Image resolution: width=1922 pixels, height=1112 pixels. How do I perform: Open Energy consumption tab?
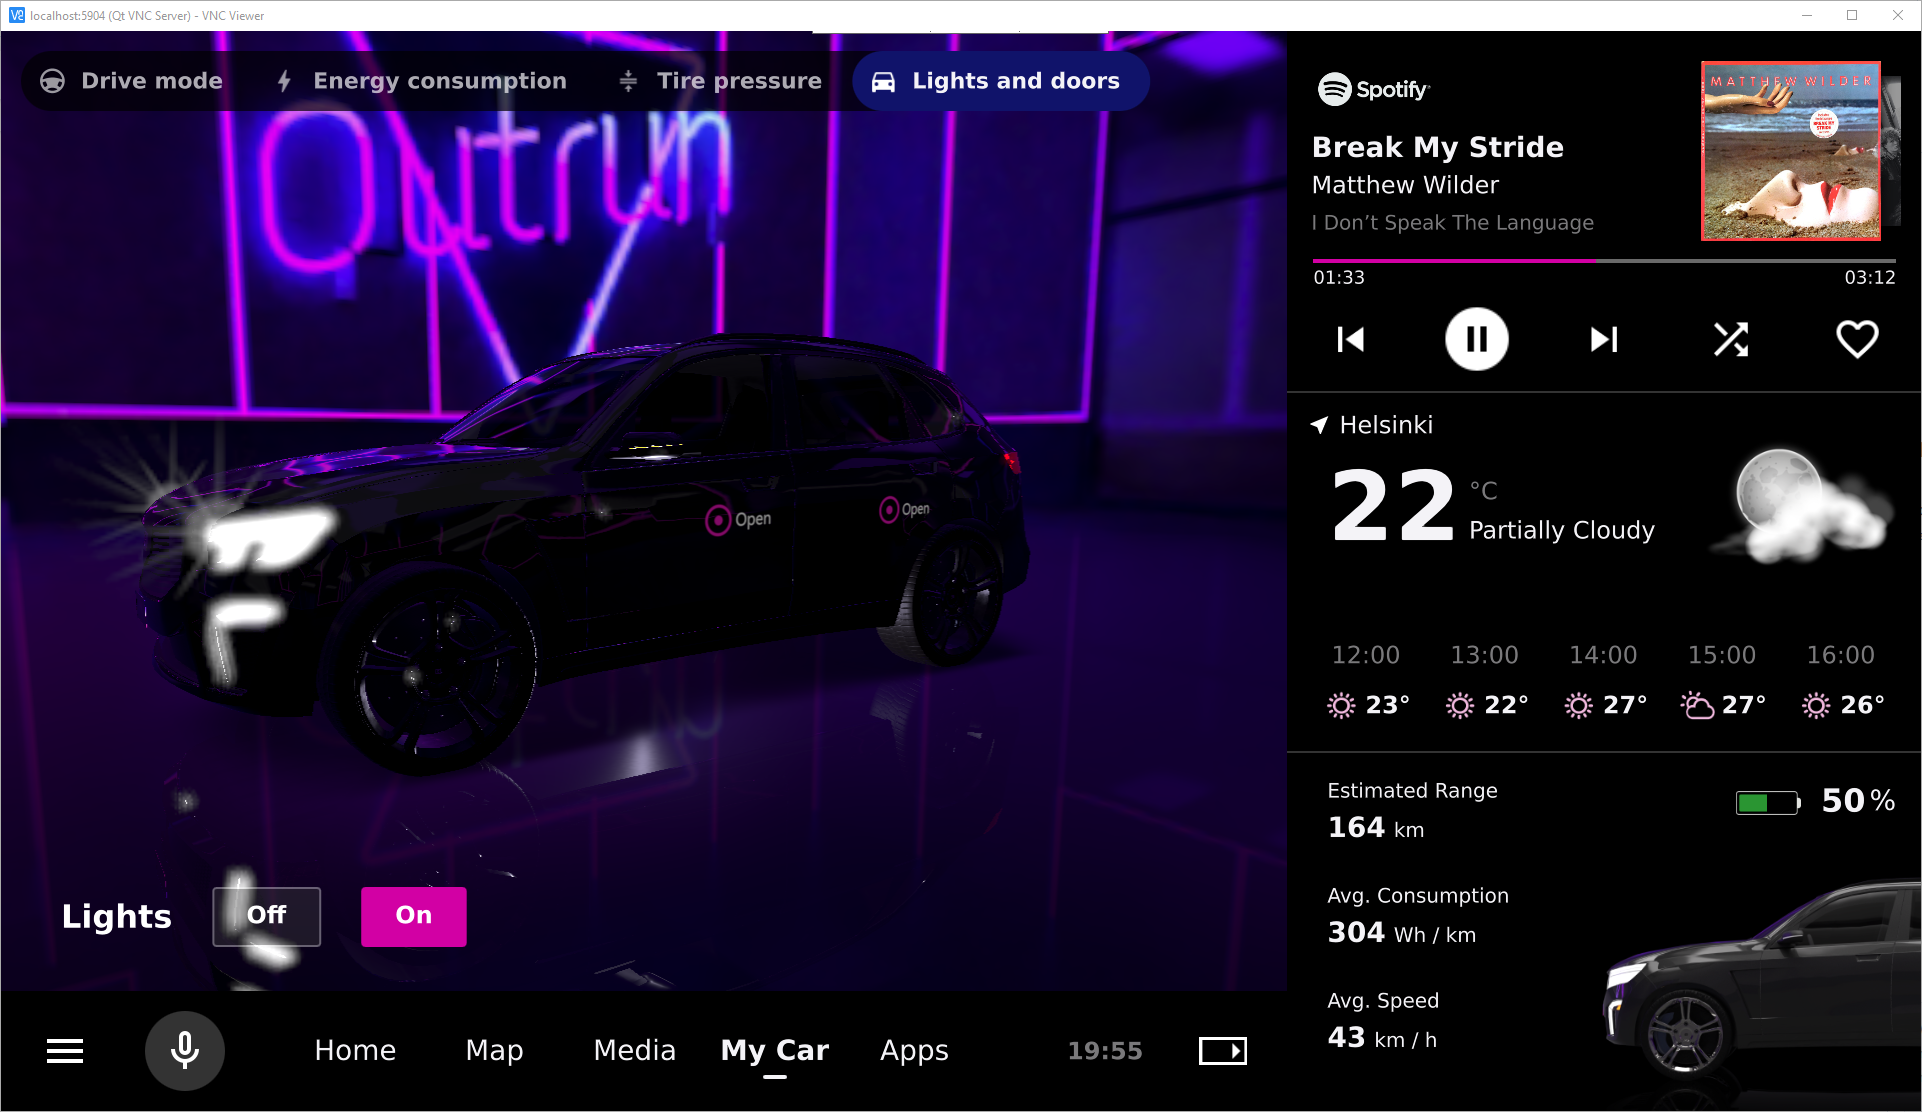click(x=421, y=81)
